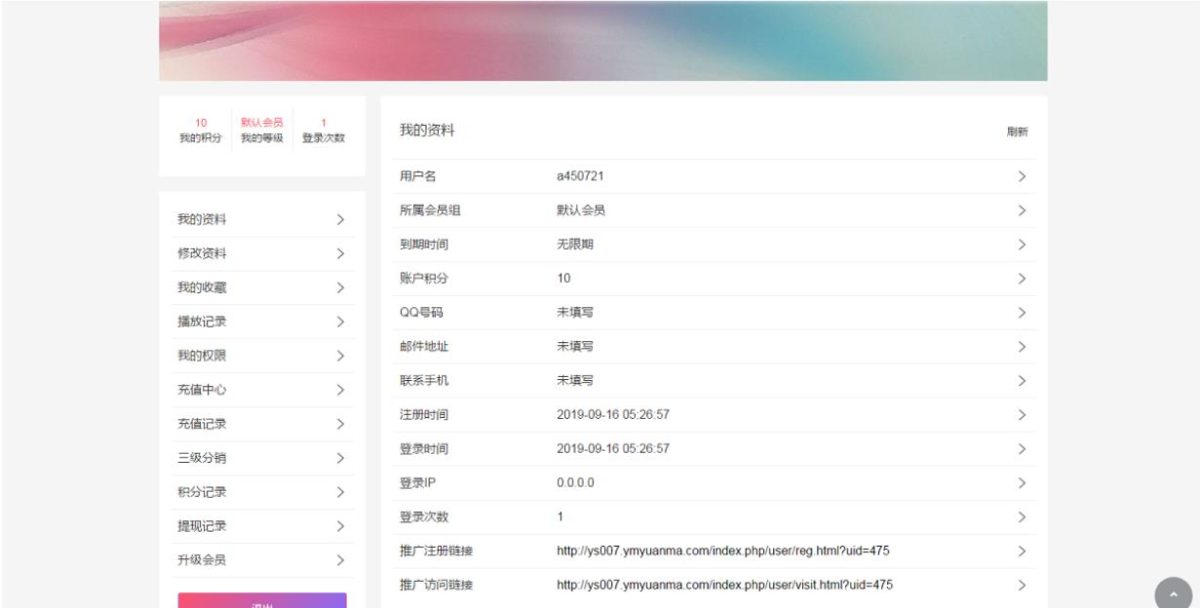Click the back-to-top round button
Image resolution: width=1200 pixels, height=608 pixels.
pyautogui.click(x=1174, y=594)
